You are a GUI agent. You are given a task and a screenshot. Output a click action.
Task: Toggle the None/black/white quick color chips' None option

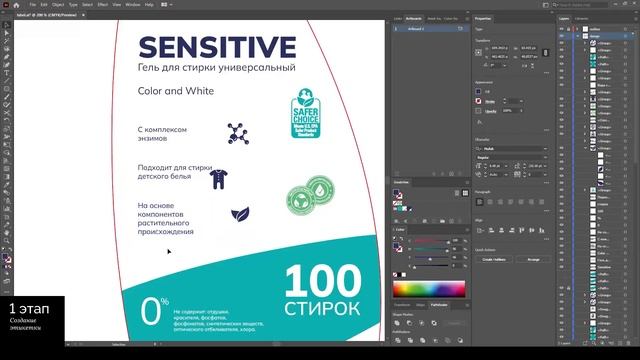(395, 274)
